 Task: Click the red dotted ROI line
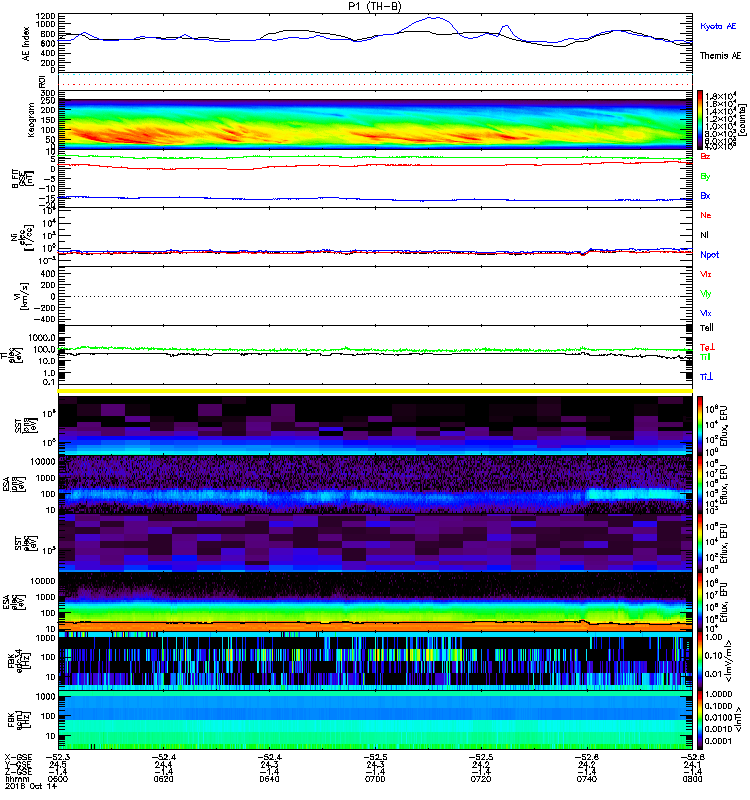tap(375, 85)
